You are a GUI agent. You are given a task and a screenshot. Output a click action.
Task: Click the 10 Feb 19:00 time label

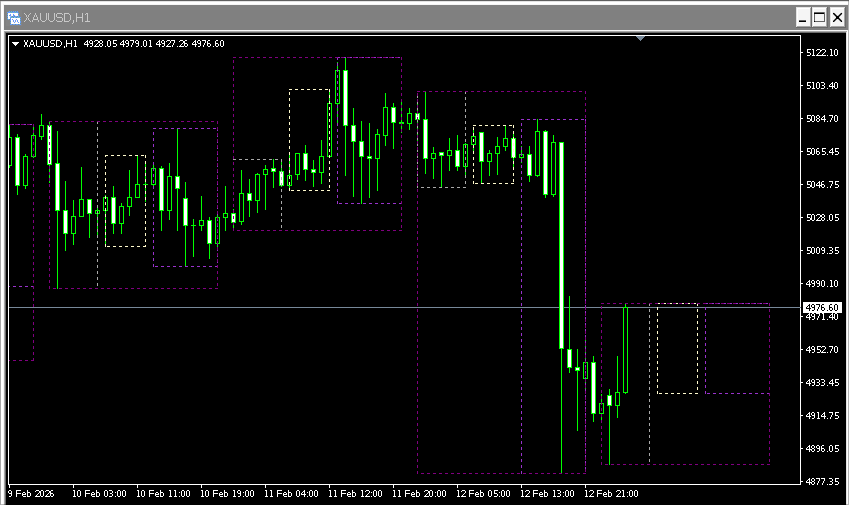tap(227, 494)
